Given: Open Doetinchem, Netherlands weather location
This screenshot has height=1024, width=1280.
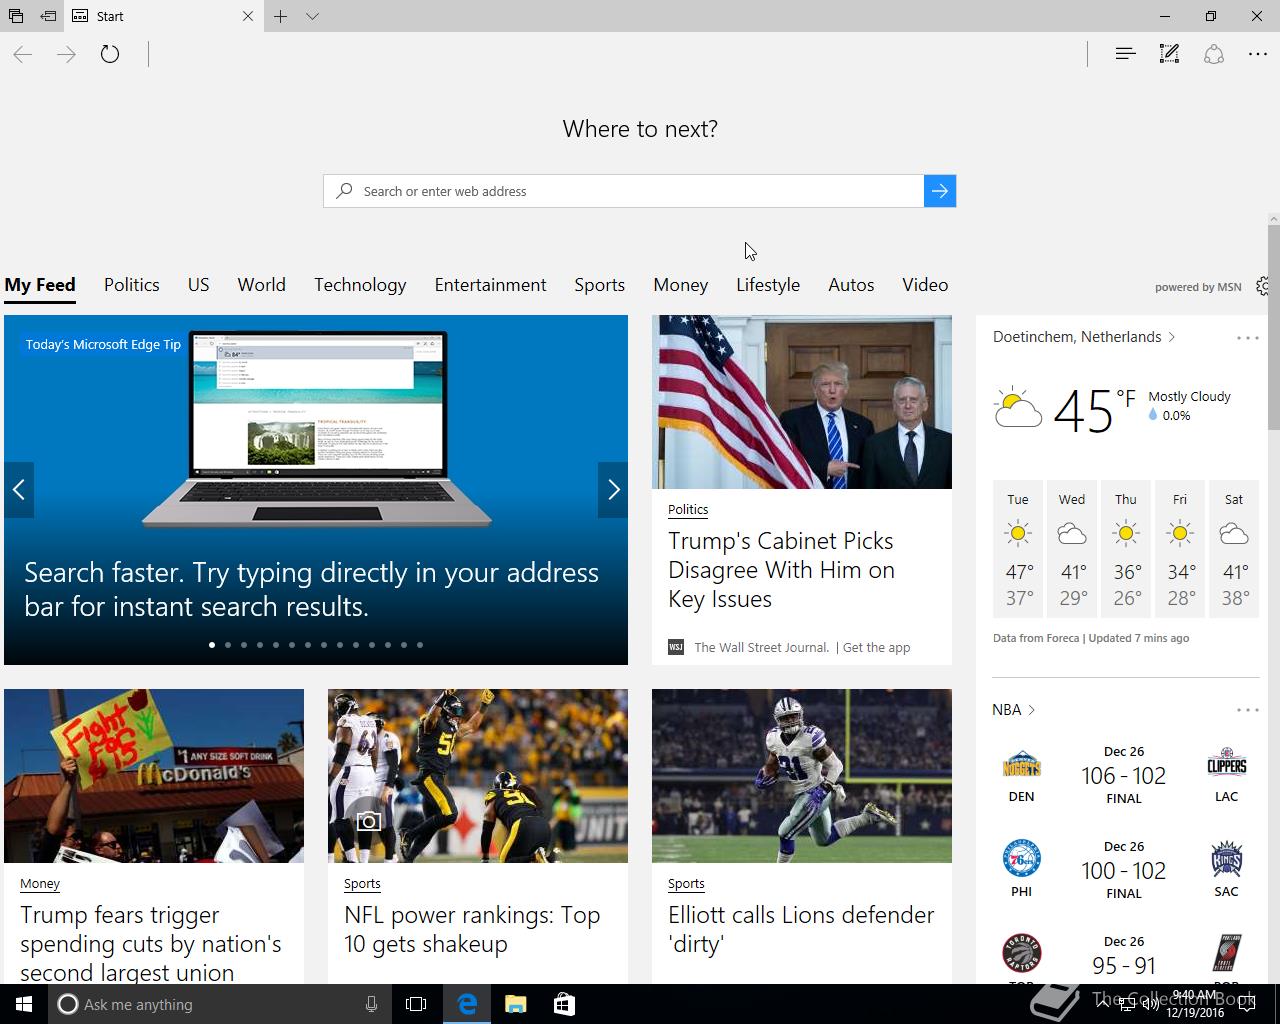Looking at the screenshot, I should coord(1084,337).
